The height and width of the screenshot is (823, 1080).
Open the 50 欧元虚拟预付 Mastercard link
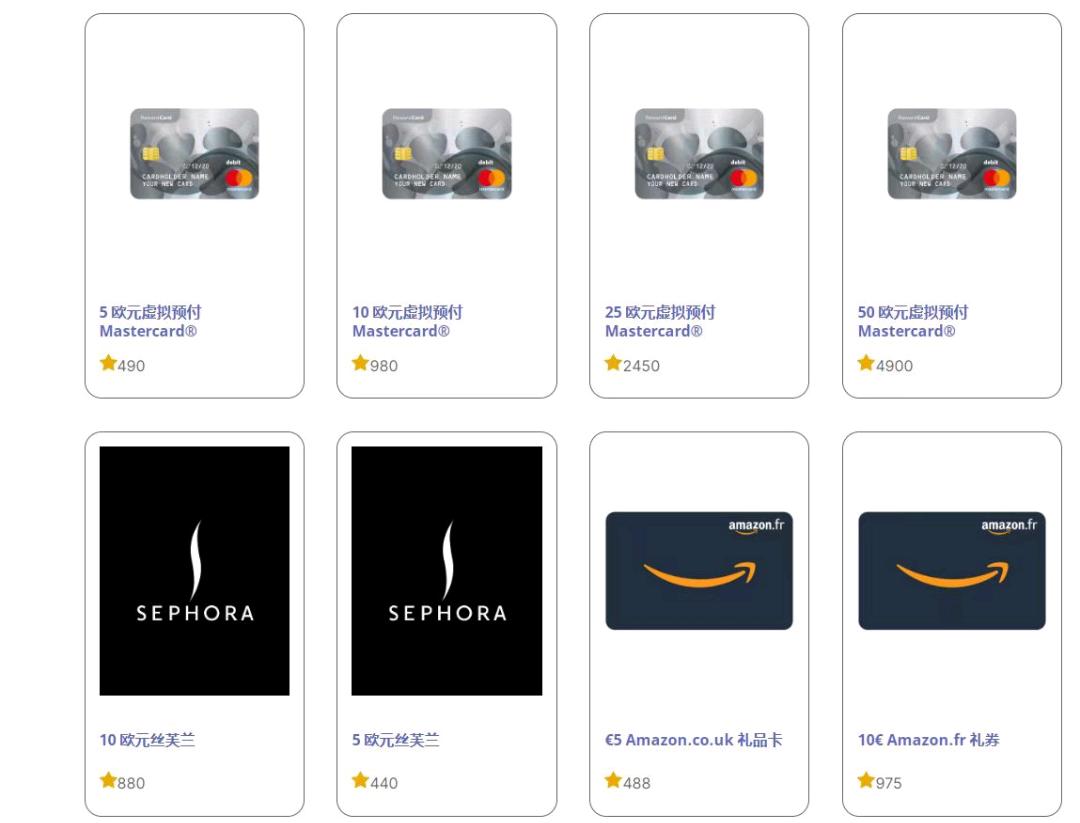(913, 322)
